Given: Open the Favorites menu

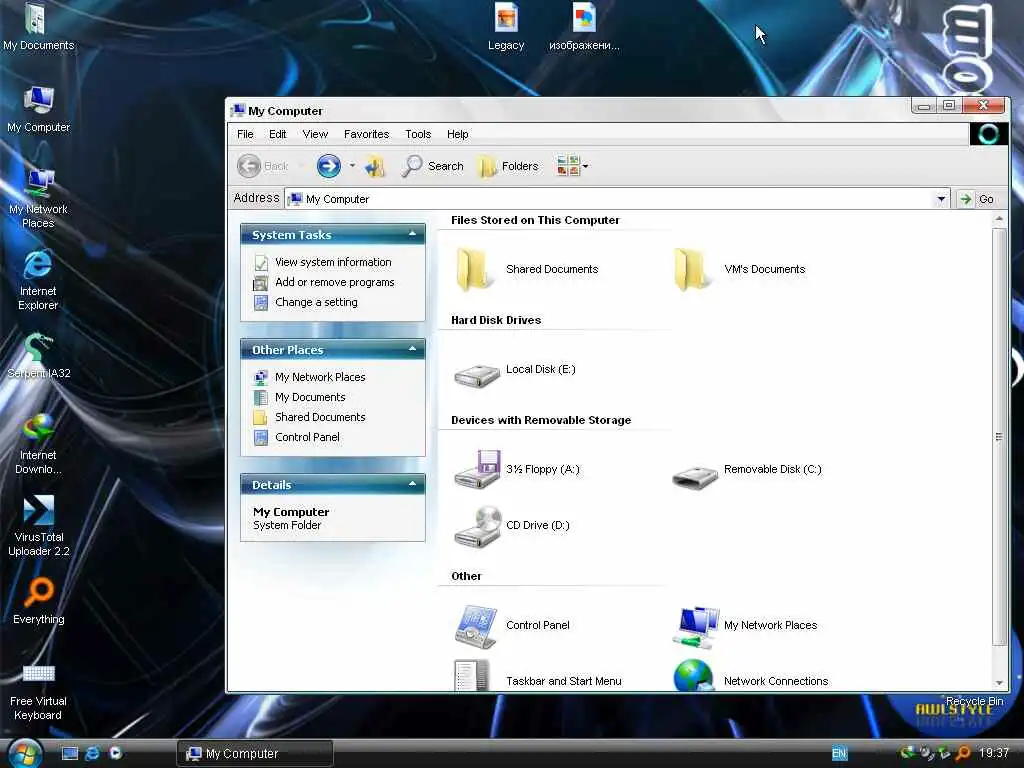Looking at the screenshot, I should pos(366,134).
